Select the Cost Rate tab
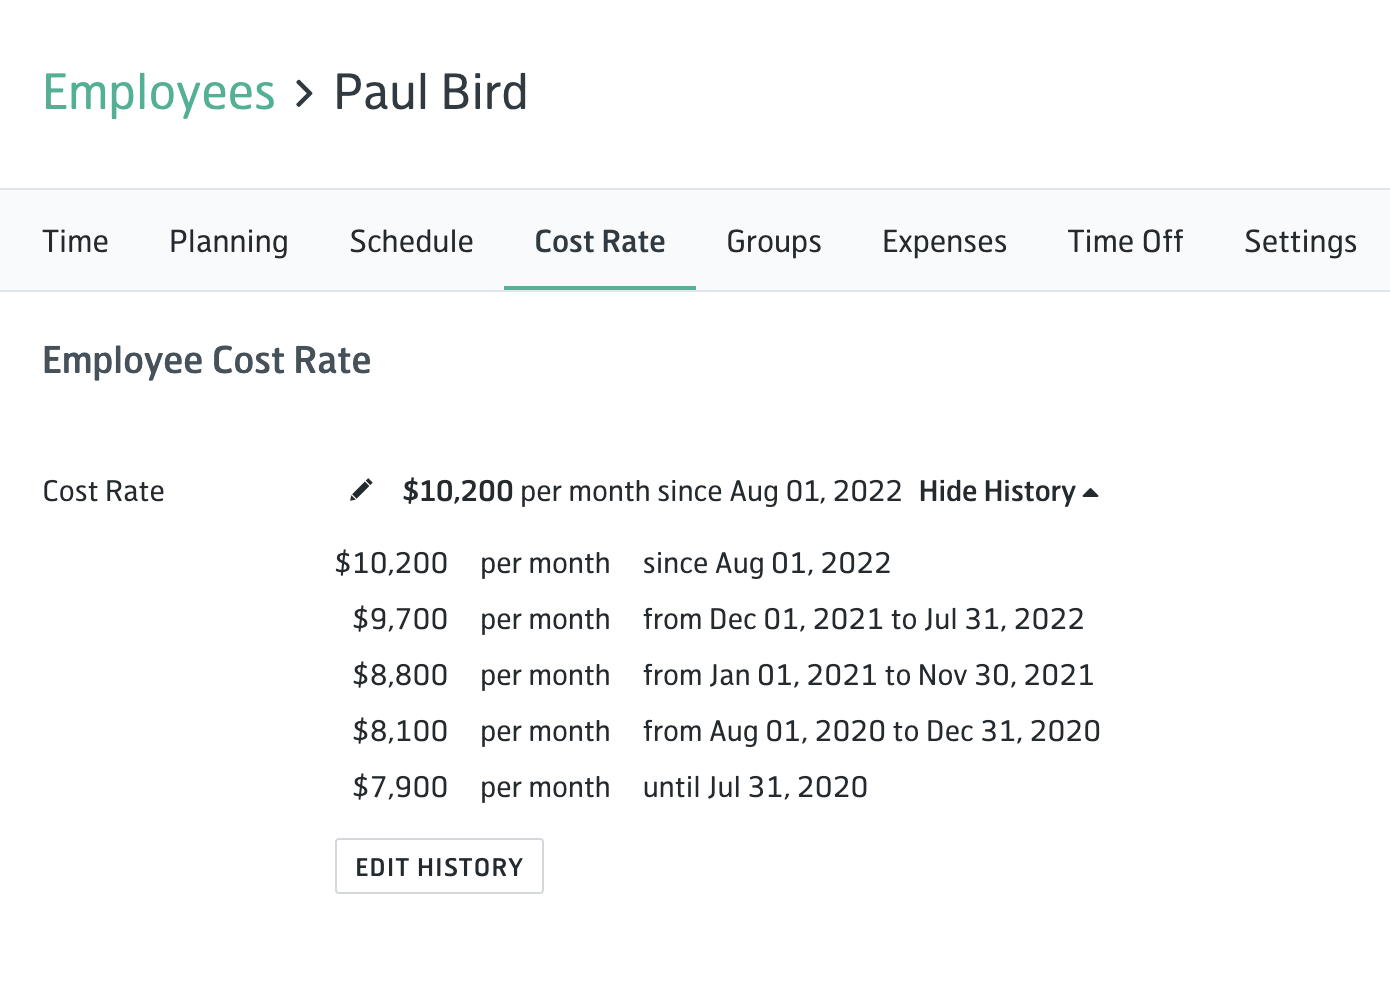The height and width of the screenshot is (984, 1390). coord(600,241)
